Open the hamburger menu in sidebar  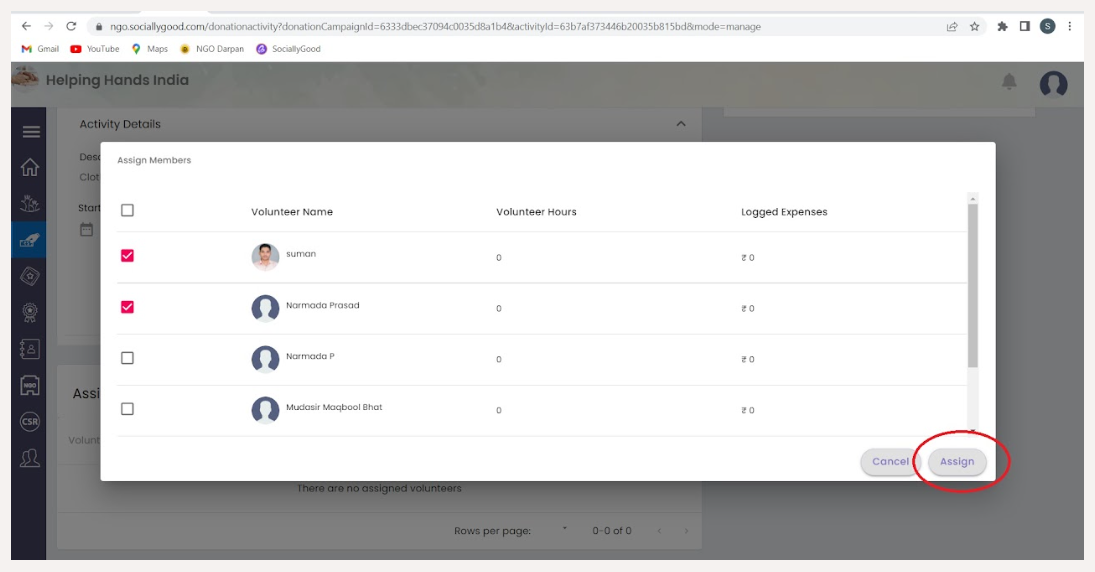pos(31,132)
